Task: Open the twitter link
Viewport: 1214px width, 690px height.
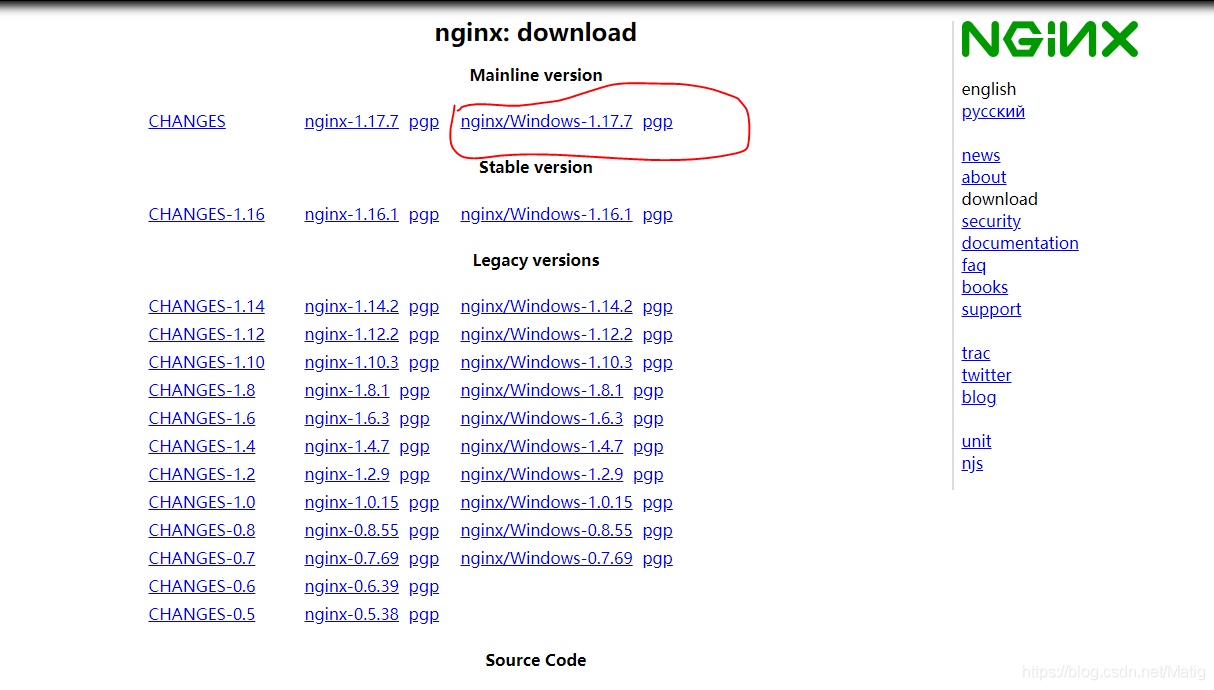Action: click(x=986, y=375)
